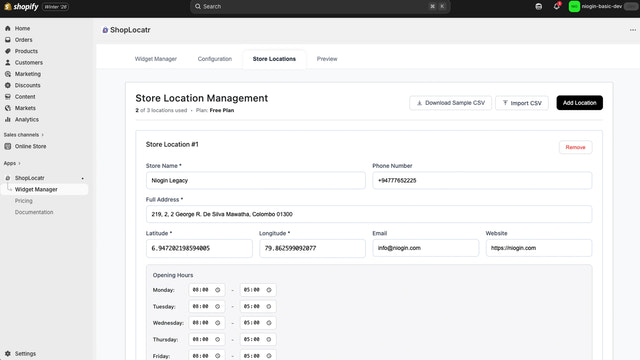This screenshot has width=640, height=360.
Task: Expand the Sales channels section
Action: (x=23, y=135)
